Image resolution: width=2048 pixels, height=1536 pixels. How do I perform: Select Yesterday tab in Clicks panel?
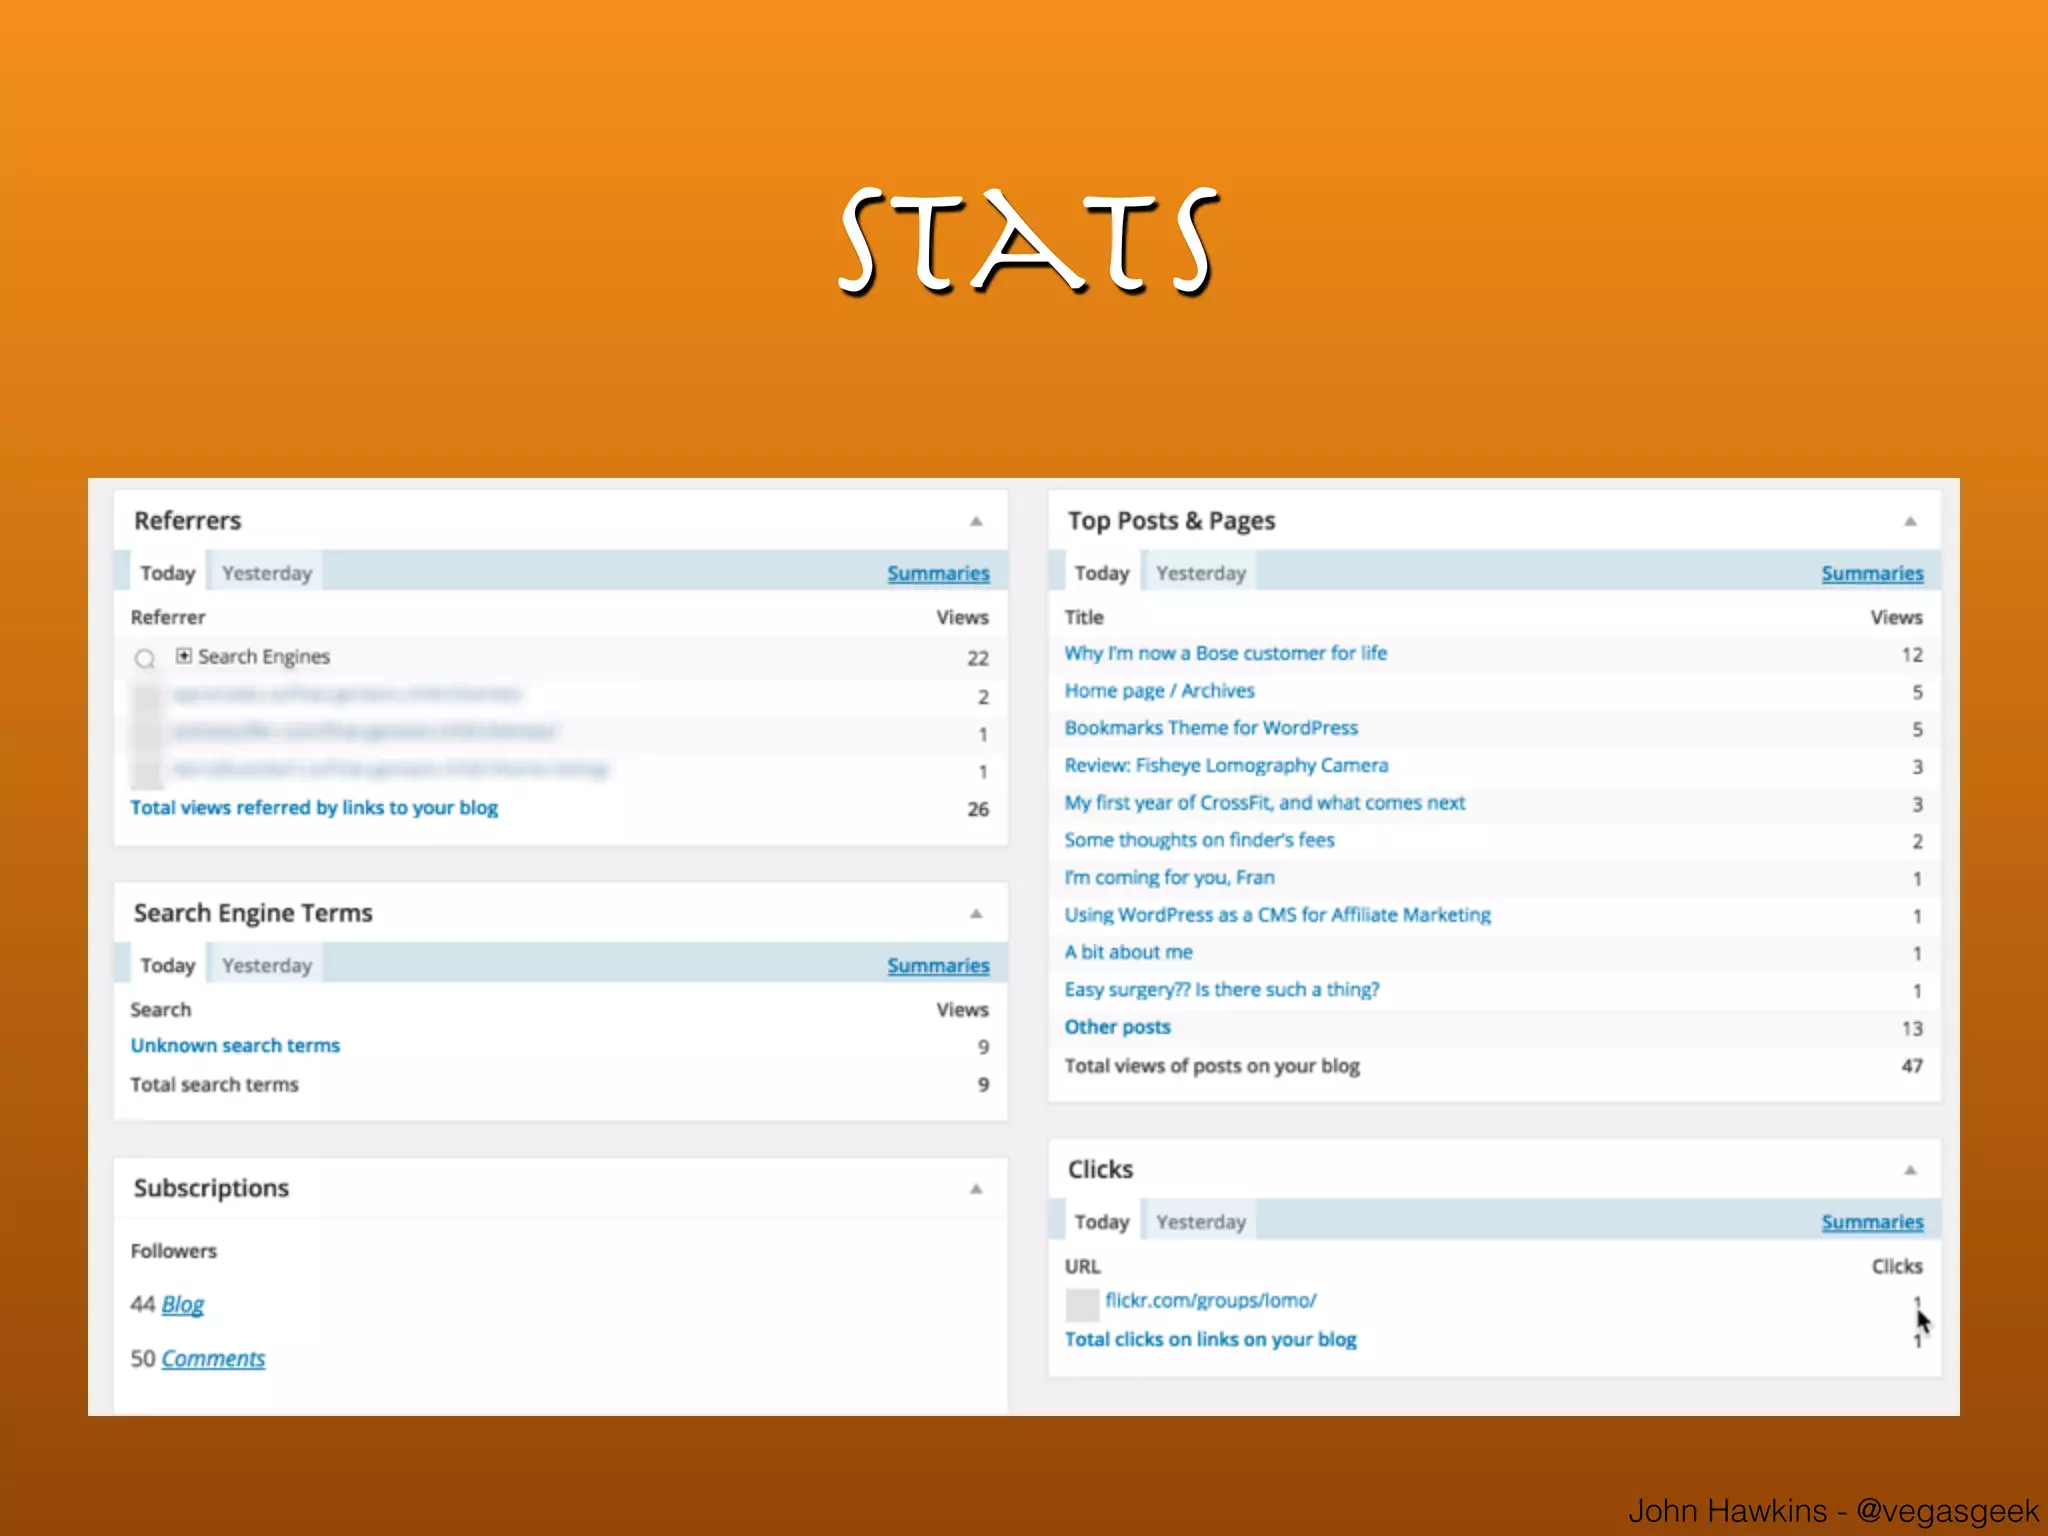pos(1201,1222)
